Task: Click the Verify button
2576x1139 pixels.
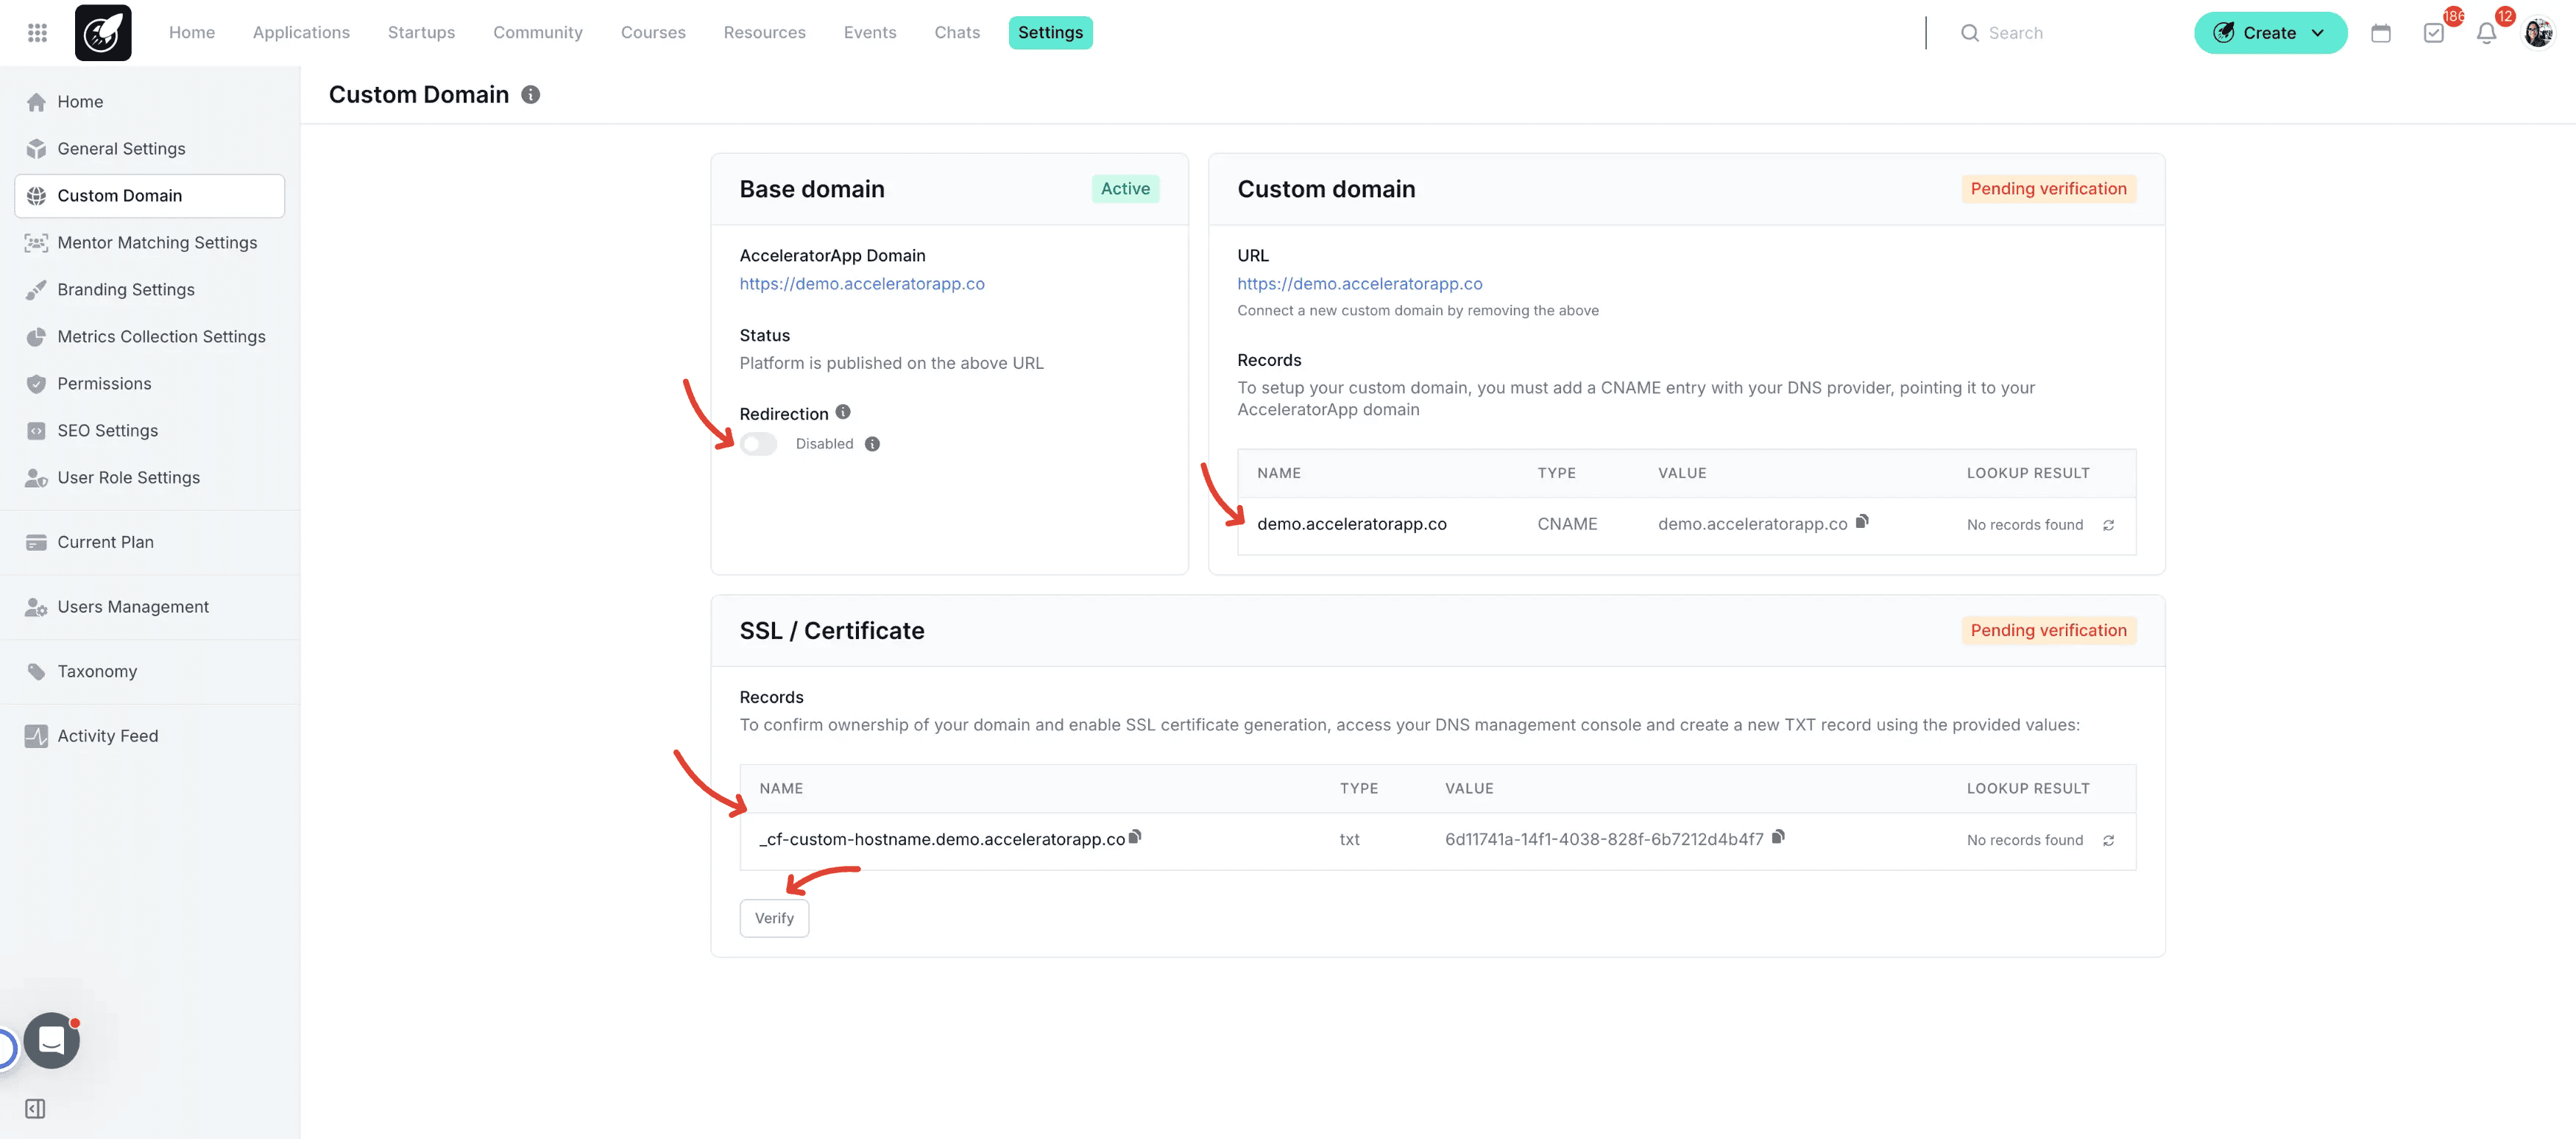Action: 774,918
